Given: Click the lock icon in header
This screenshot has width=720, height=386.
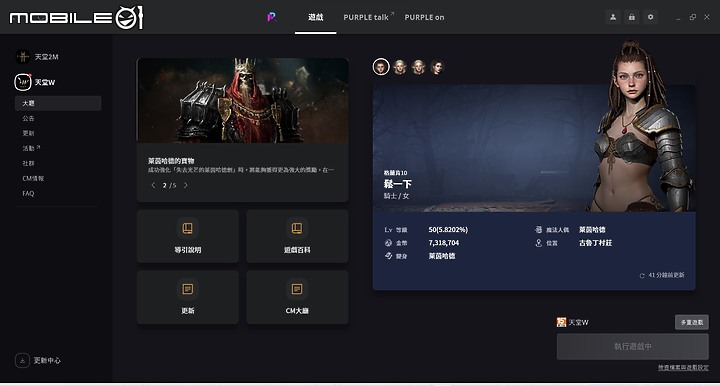Looking at the screenshot, I should 631,17.
